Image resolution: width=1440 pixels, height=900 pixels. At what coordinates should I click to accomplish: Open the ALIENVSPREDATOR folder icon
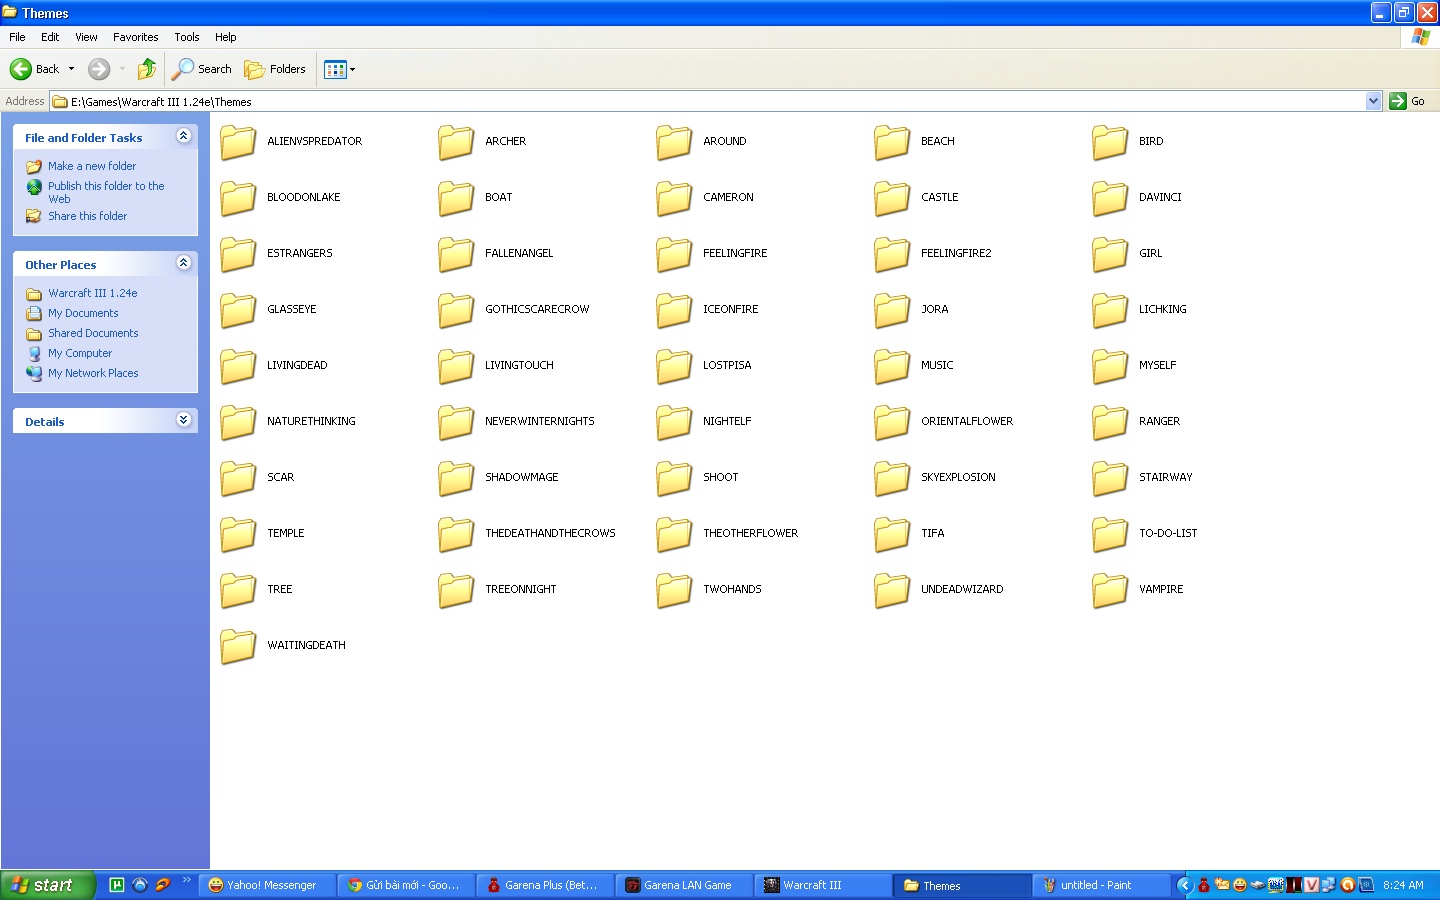238,142
